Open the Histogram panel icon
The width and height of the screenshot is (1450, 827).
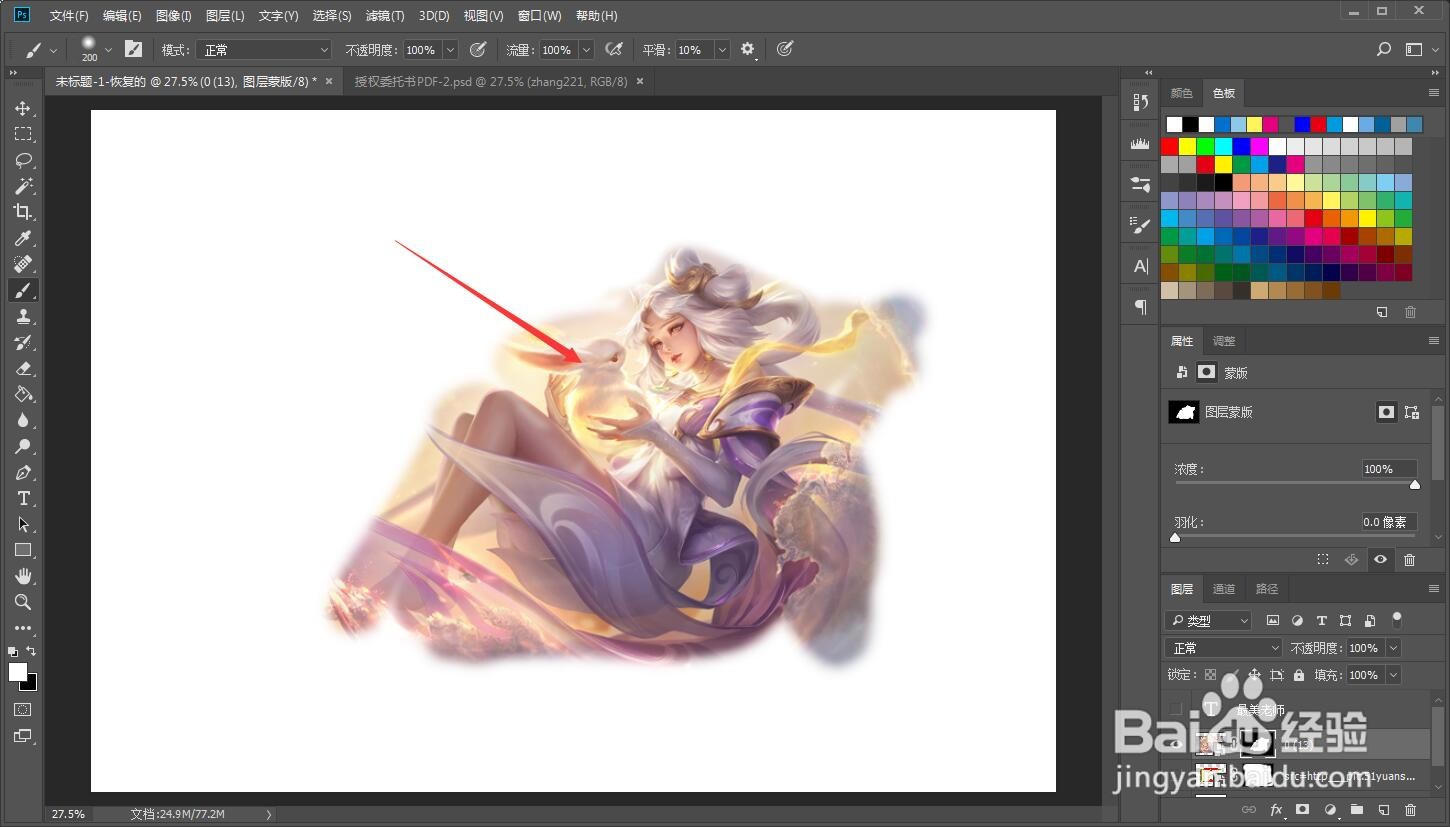(1140, 143)
